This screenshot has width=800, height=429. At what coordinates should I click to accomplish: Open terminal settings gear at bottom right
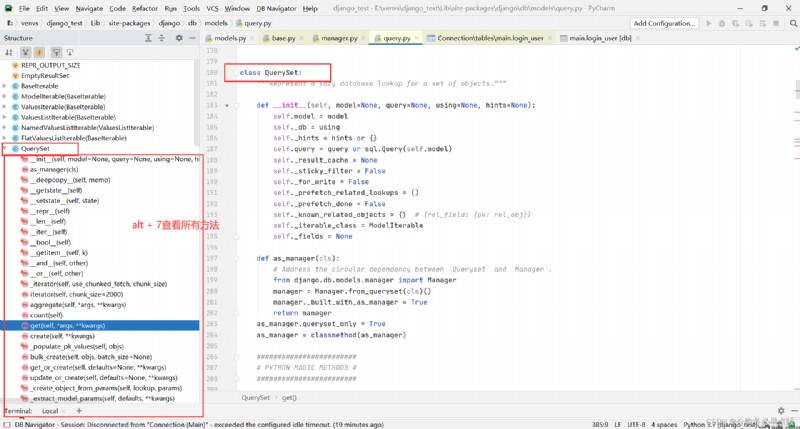[x=781, y=410]
